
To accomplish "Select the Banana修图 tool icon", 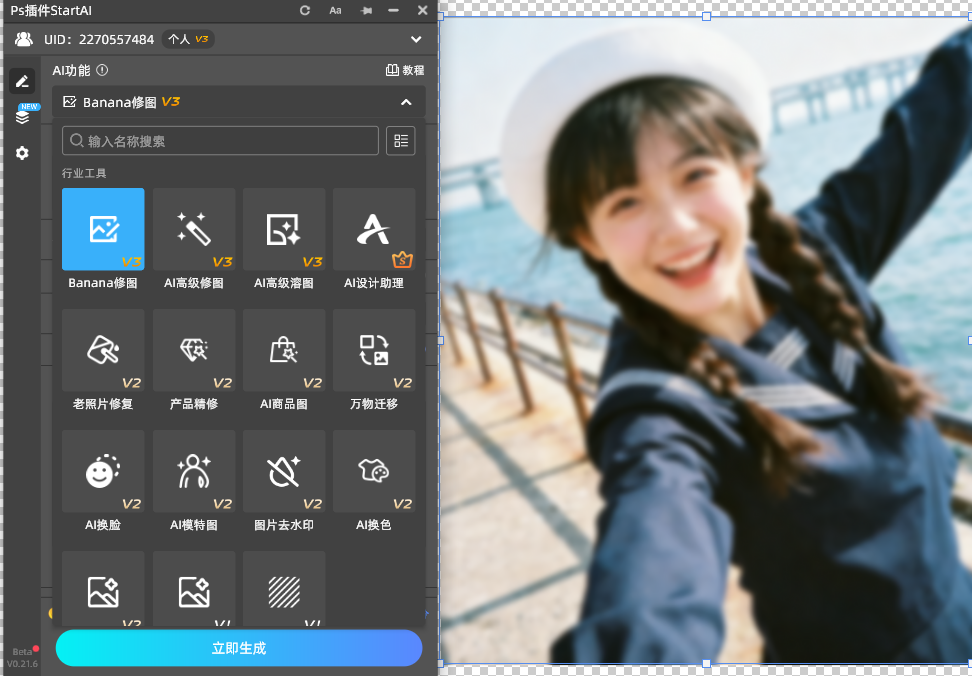I will 102,228.
